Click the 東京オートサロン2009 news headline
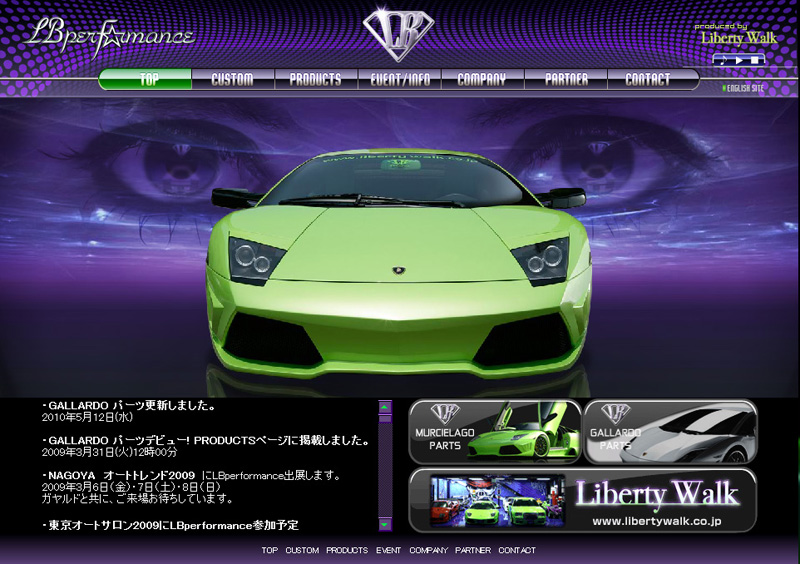Image resolution: width=800 pixels, height=564 pixels. pos(170,525)
